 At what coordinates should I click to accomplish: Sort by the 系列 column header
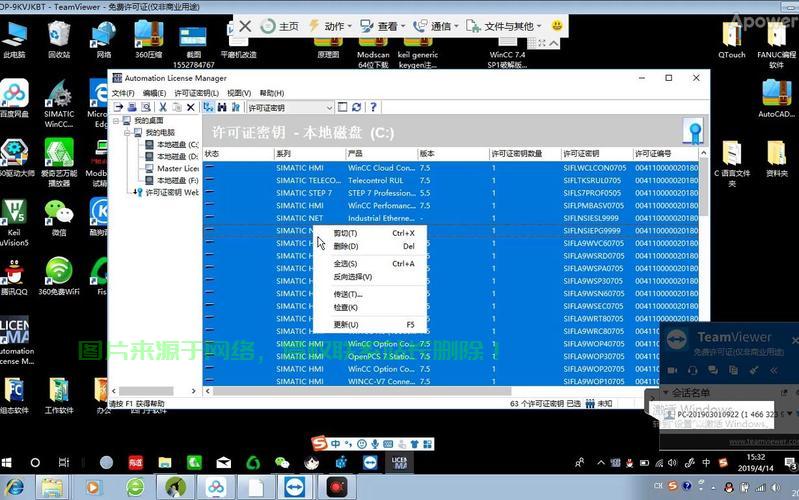click(x=309, y=153)
